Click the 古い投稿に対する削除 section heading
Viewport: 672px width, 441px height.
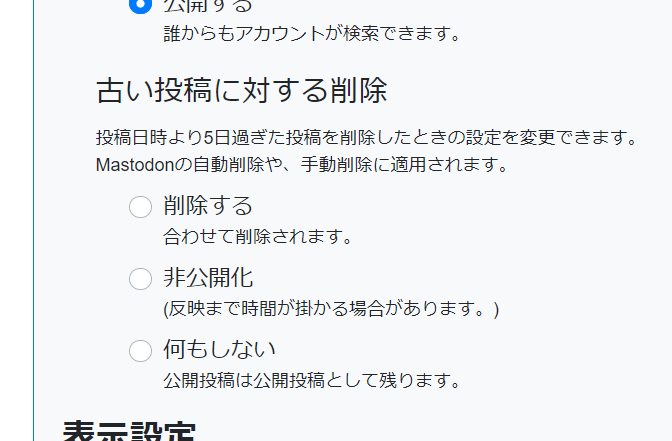pyautogui.click(x=241, y=91)
